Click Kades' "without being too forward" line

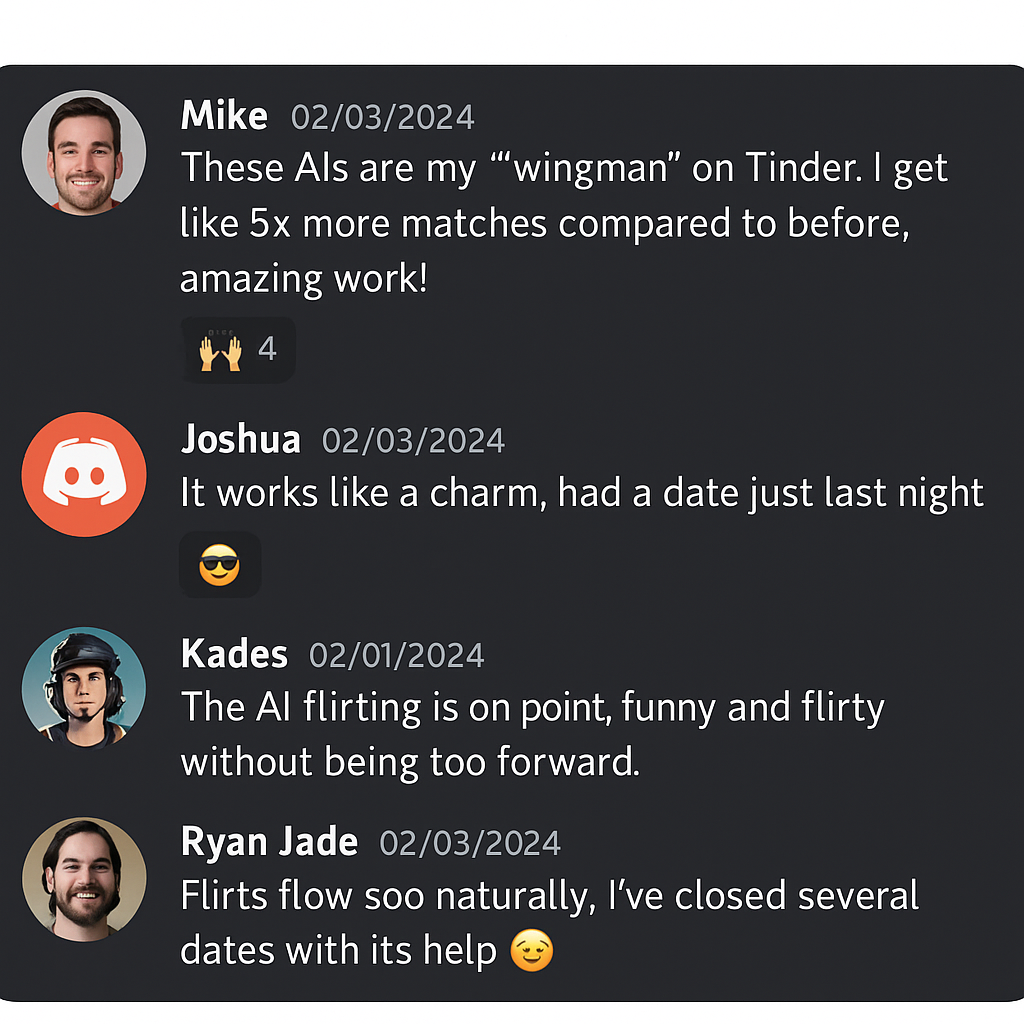(409, 762)
